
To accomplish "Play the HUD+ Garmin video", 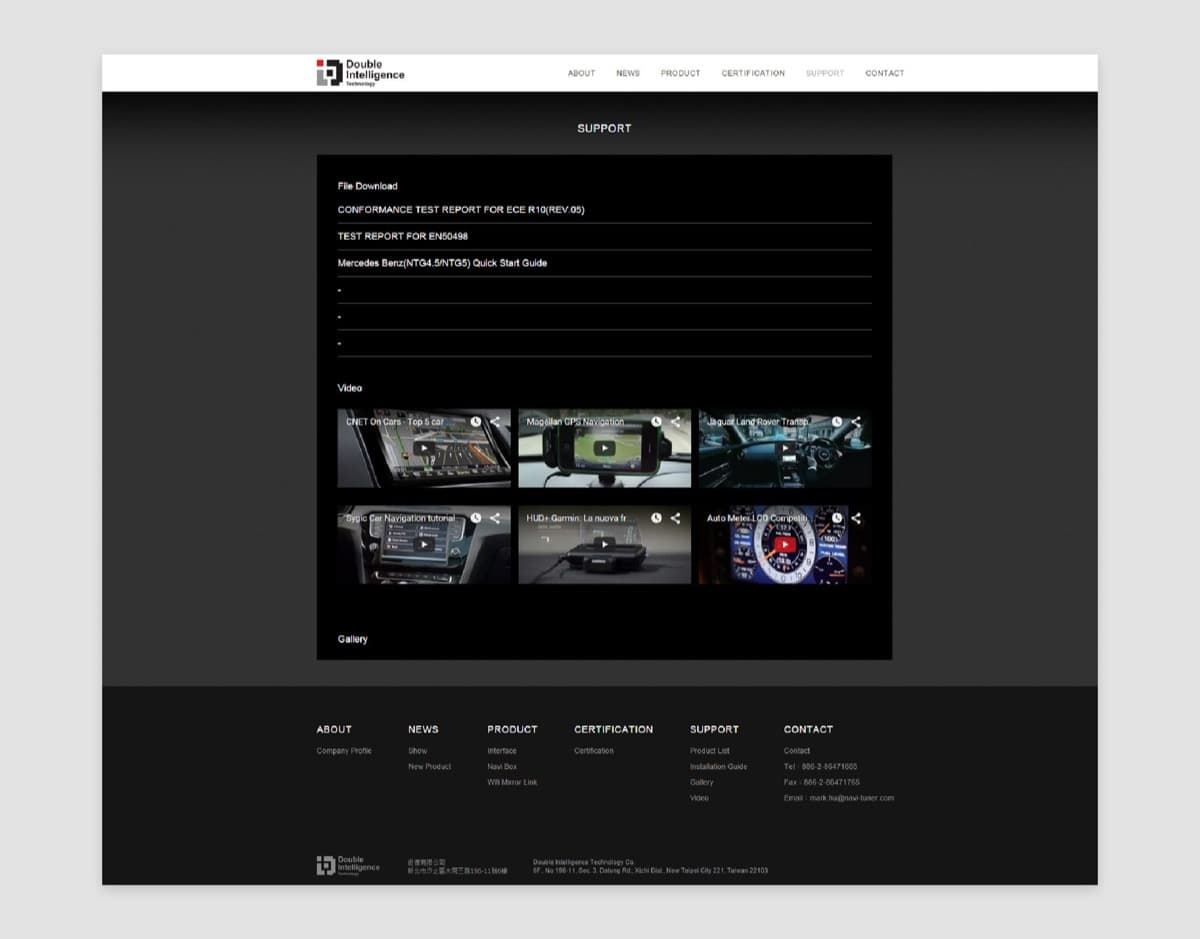I will click(604, 545).
